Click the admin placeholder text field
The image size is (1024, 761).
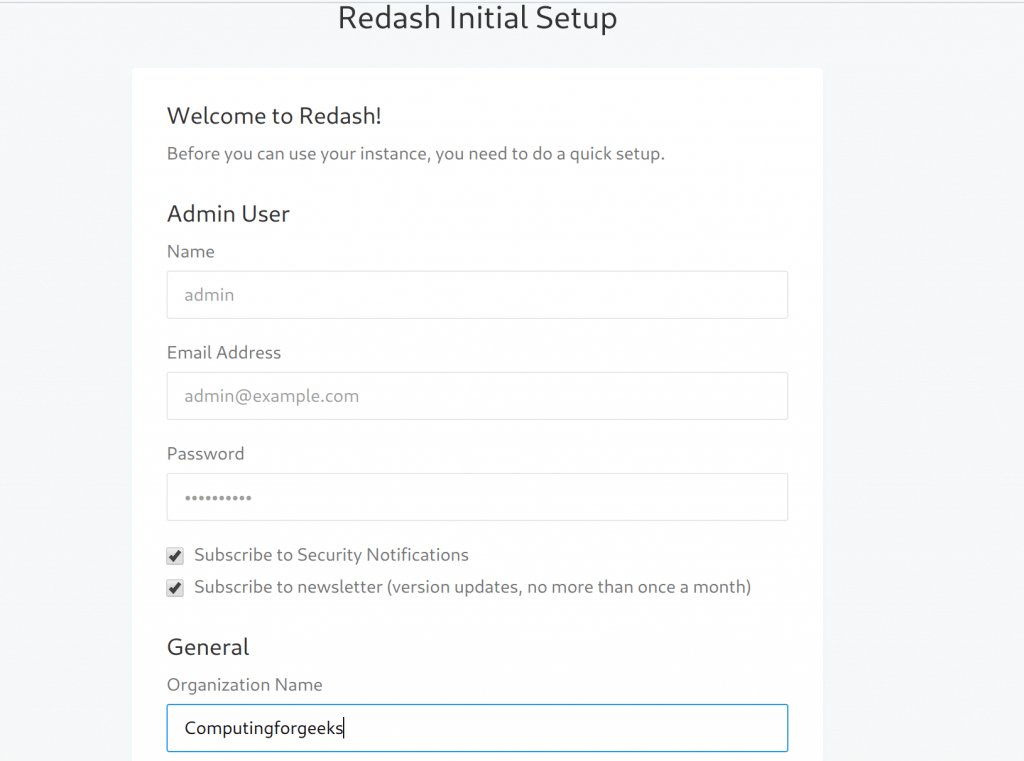pyautogui.click(x=477, y=294)
